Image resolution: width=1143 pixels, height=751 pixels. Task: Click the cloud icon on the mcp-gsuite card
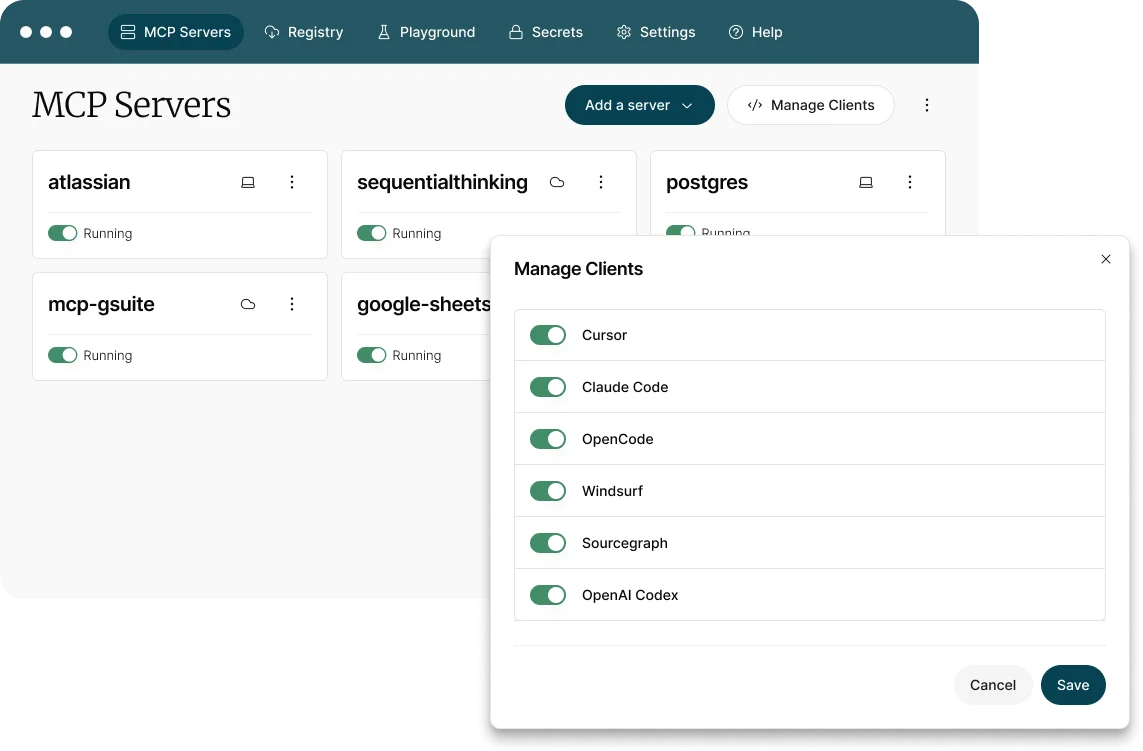point(247,304)
